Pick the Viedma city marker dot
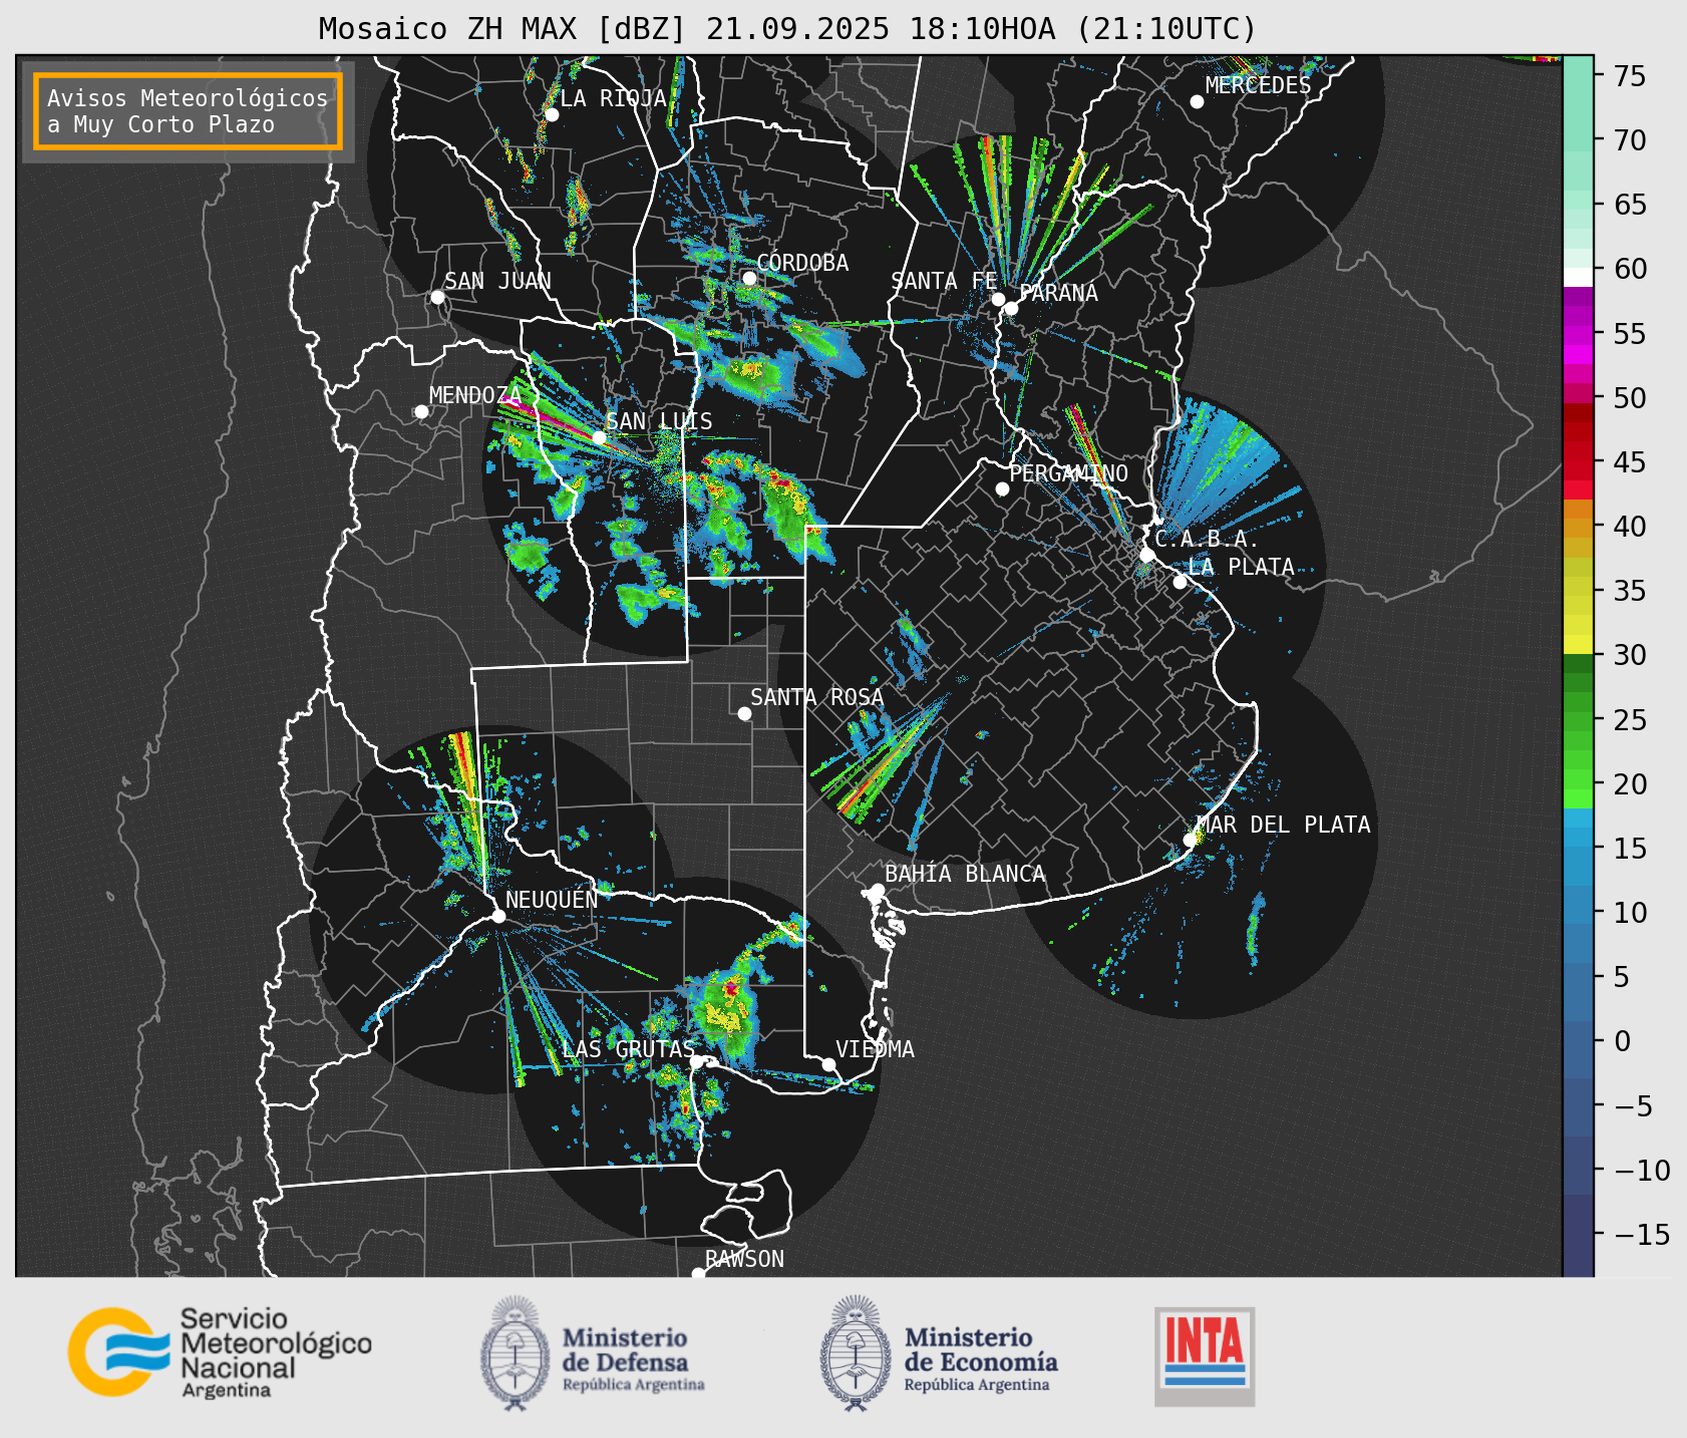This screenshot has height=1438, width=1687. (x=828, y=1064)
